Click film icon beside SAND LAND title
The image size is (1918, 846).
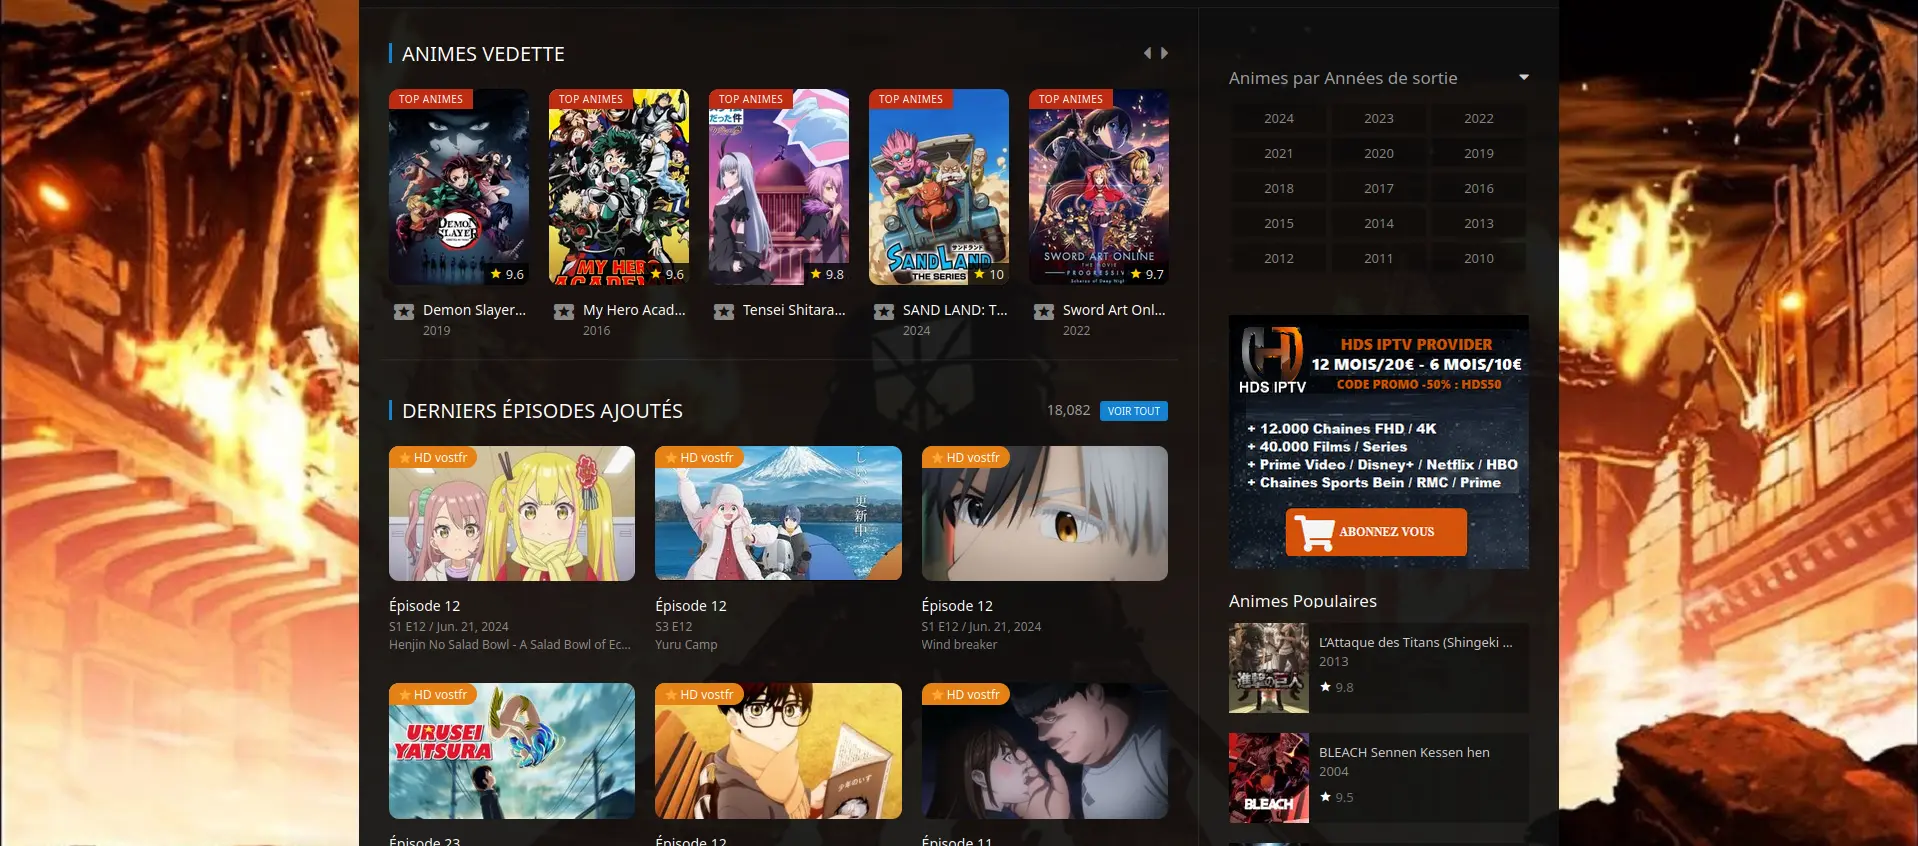[x=884, y=311]
